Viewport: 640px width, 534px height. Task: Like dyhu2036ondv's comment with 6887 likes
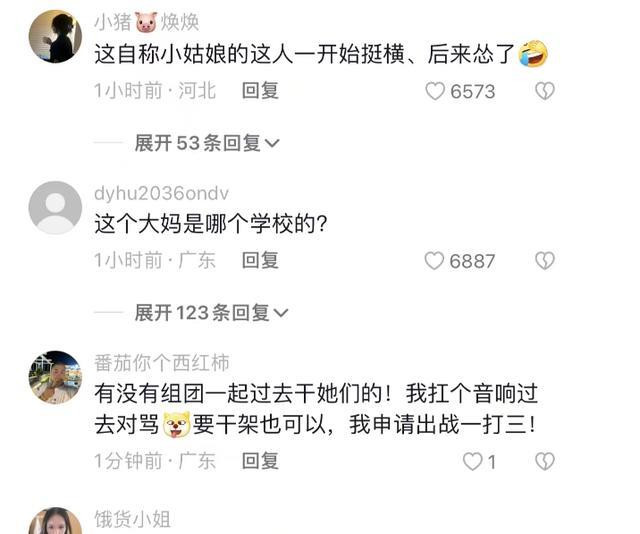(x=434, y=261)
